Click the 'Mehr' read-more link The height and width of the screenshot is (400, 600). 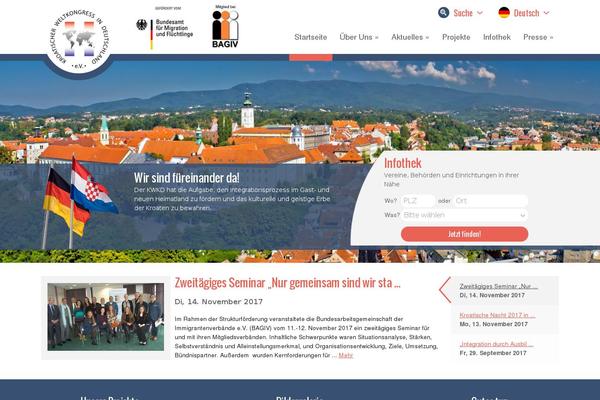346,356
